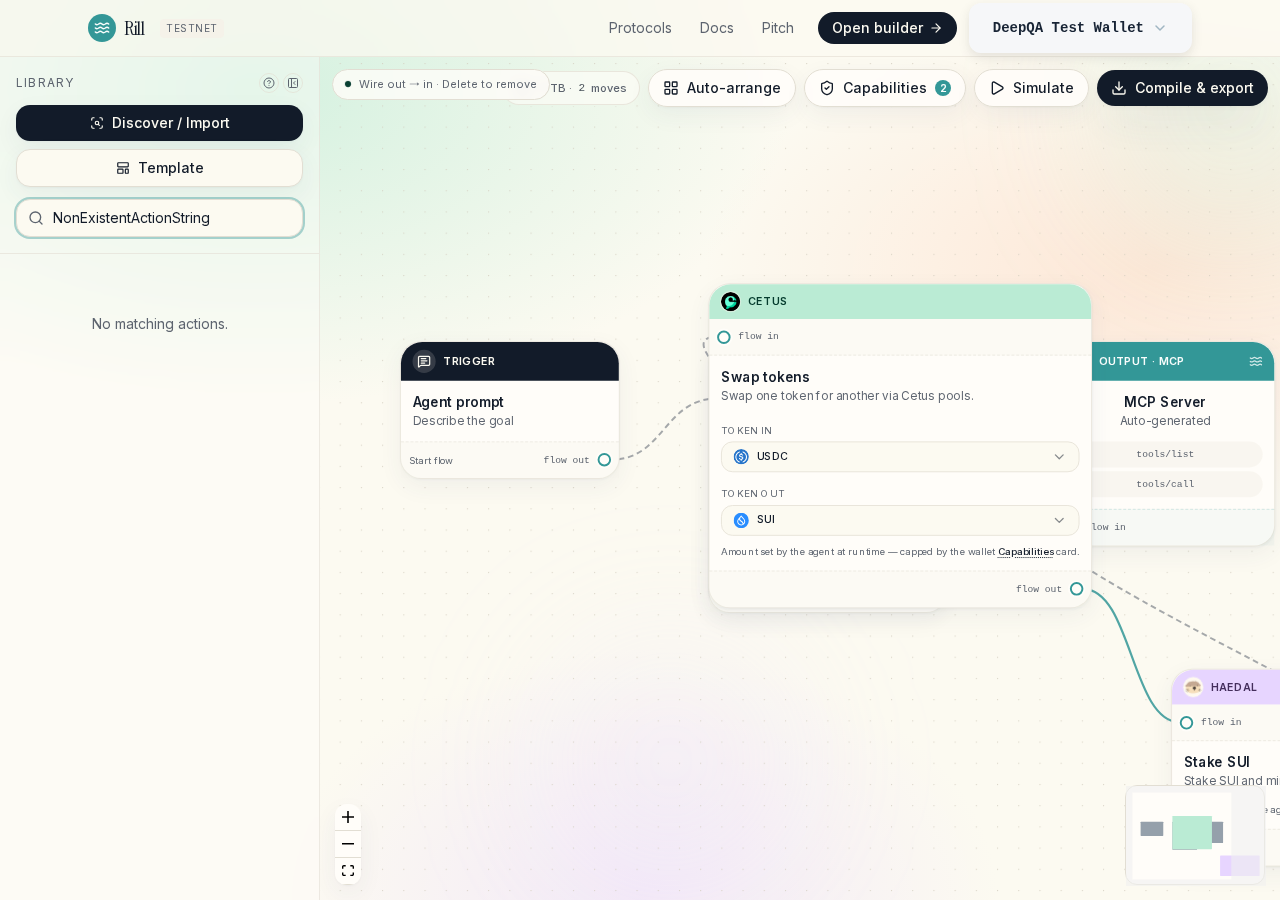Select the tools/list entry in MCP Server
The height and width of the screenshot is (900, 1280).
tap(1165, 454)
